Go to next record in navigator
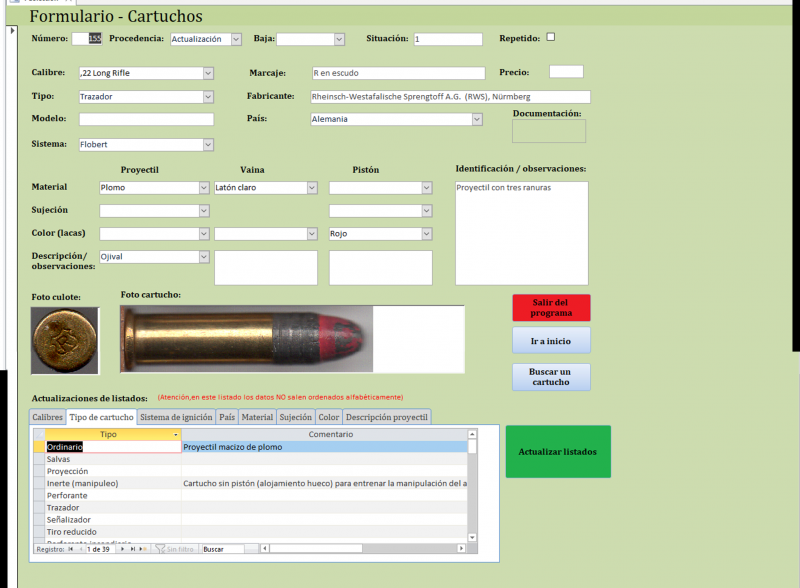 point(122,549)
